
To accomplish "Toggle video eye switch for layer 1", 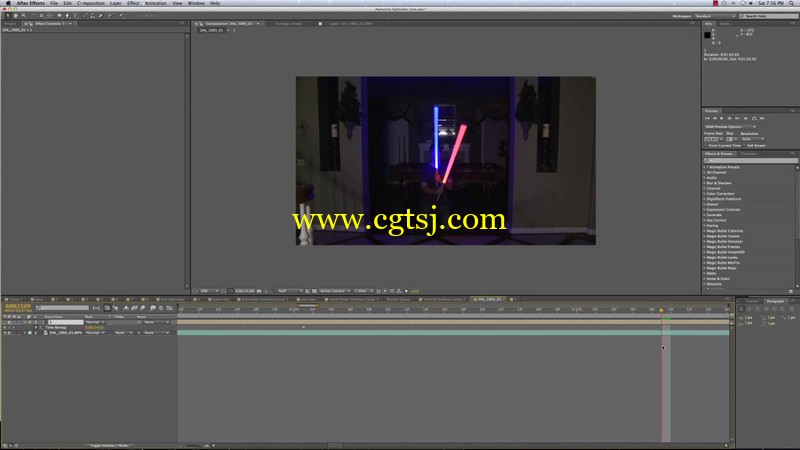I will point(5,322).
